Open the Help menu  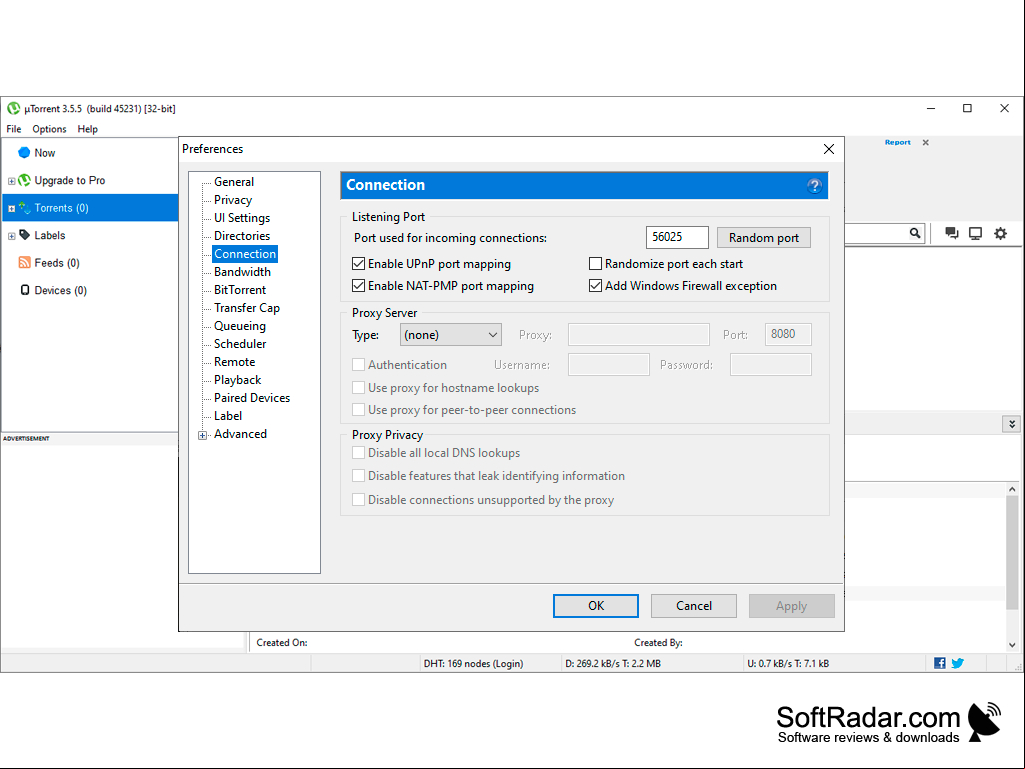[88, 129]
